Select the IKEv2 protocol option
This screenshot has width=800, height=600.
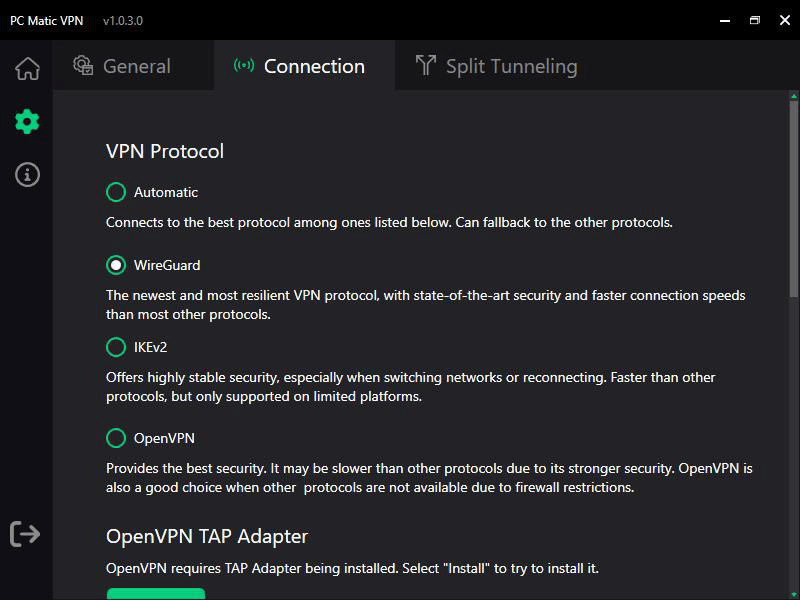115,347
